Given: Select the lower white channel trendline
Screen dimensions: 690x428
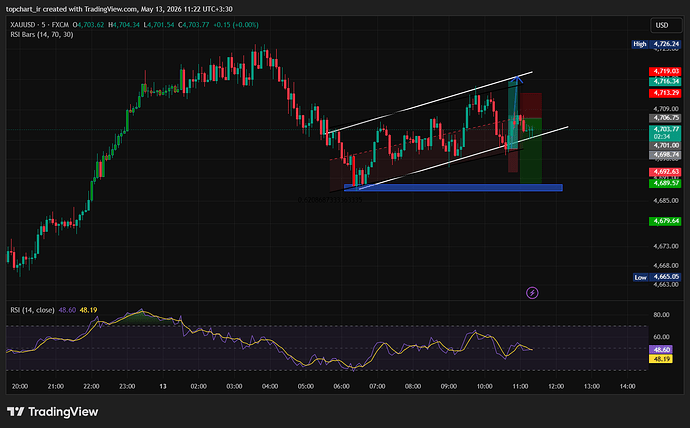Looking at the screenshot, I should (x=463, y=158).
